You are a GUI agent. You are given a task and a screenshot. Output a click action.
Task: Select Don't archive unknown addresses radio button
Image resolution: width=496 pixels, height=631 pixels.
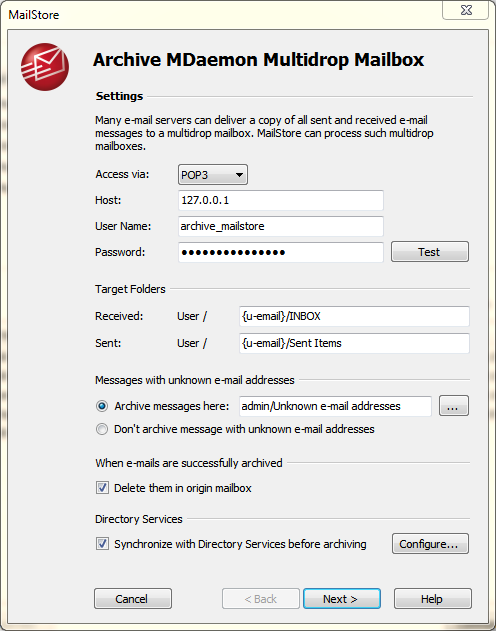102,429
